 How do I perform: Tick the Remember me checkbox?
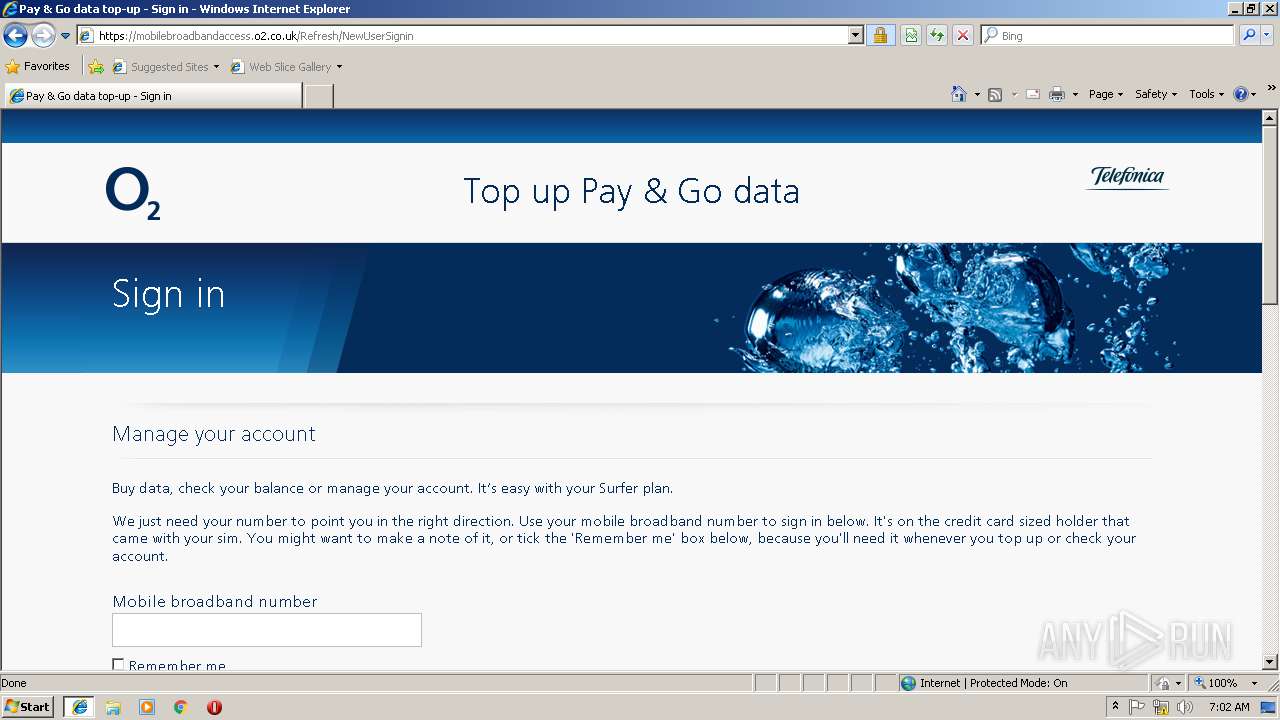point(118,665)
